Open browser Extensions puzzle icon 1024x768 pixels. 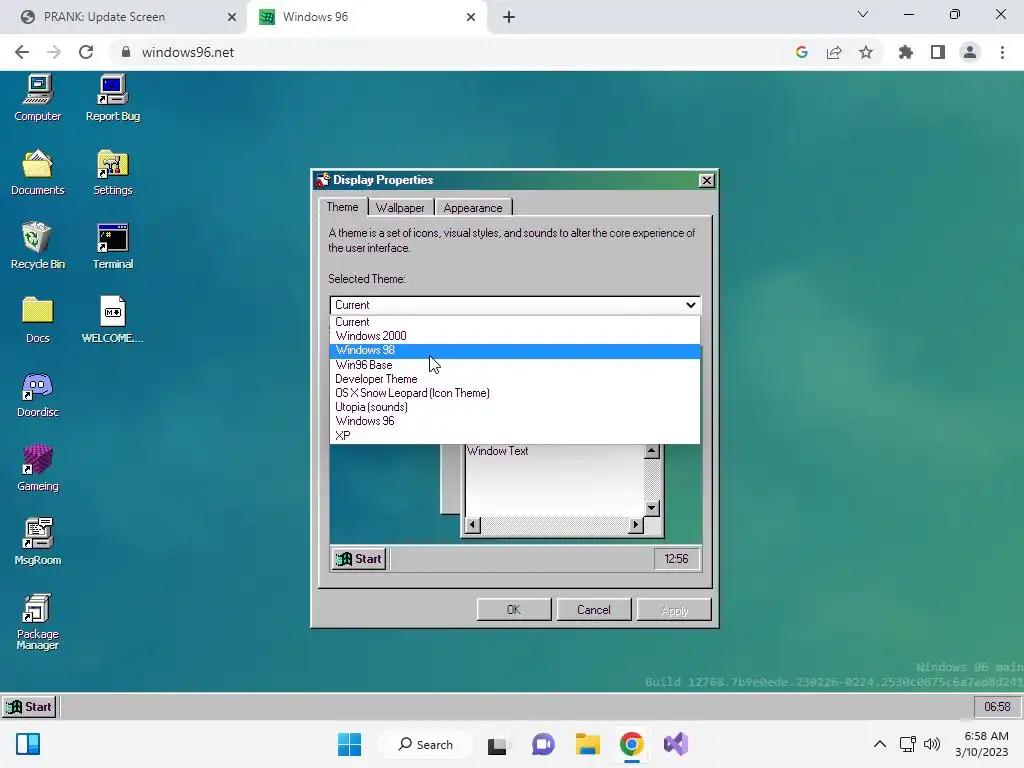906,52
